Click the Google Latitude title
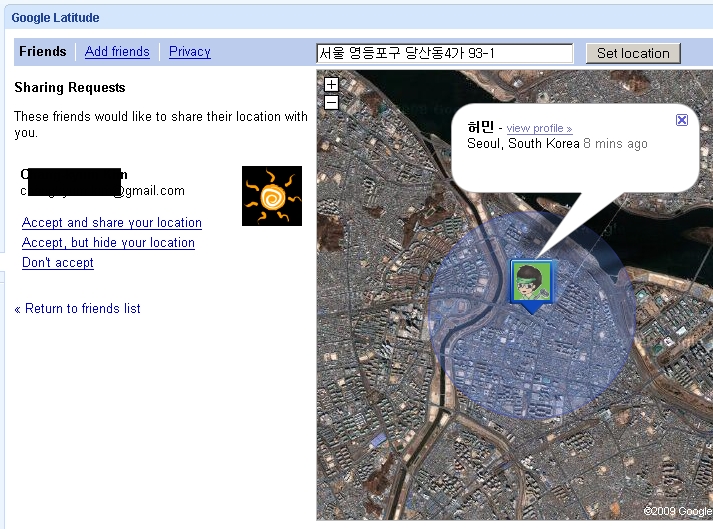The image size is (713, 529). pyautogui.click(x=55, y=18)
